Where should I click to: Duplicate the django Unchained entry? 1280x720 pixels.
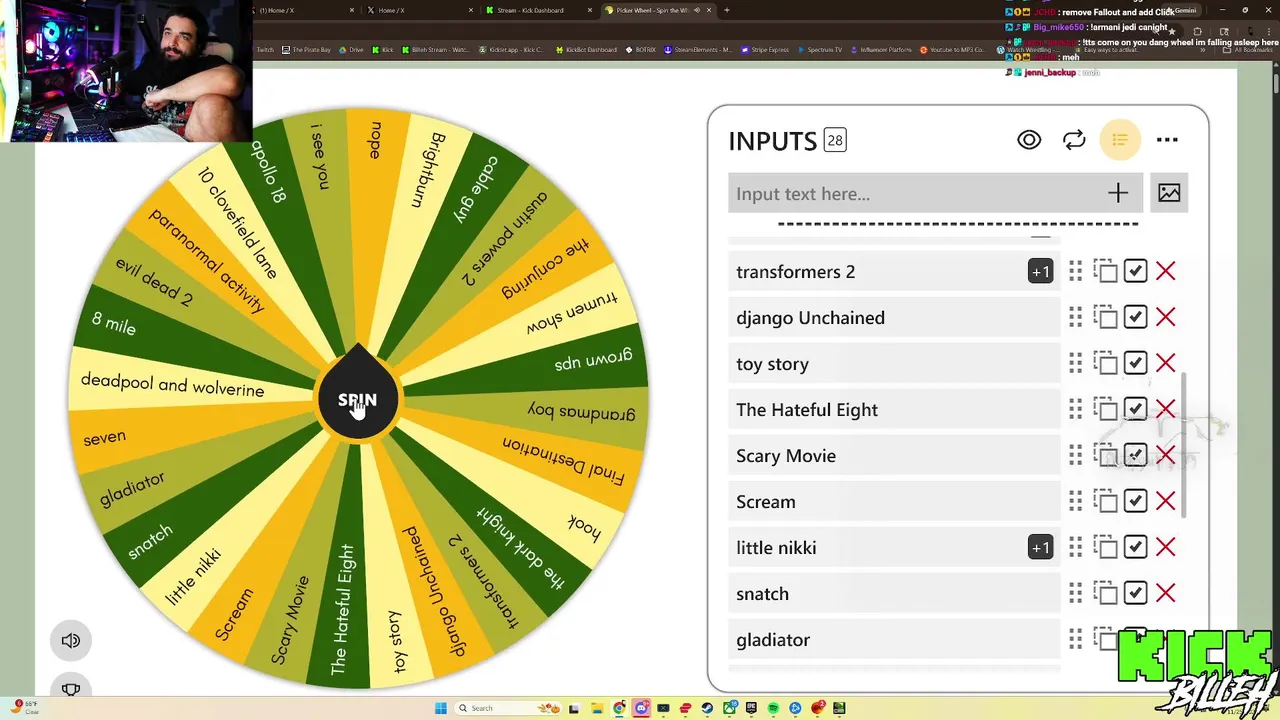coord(1105,317)
